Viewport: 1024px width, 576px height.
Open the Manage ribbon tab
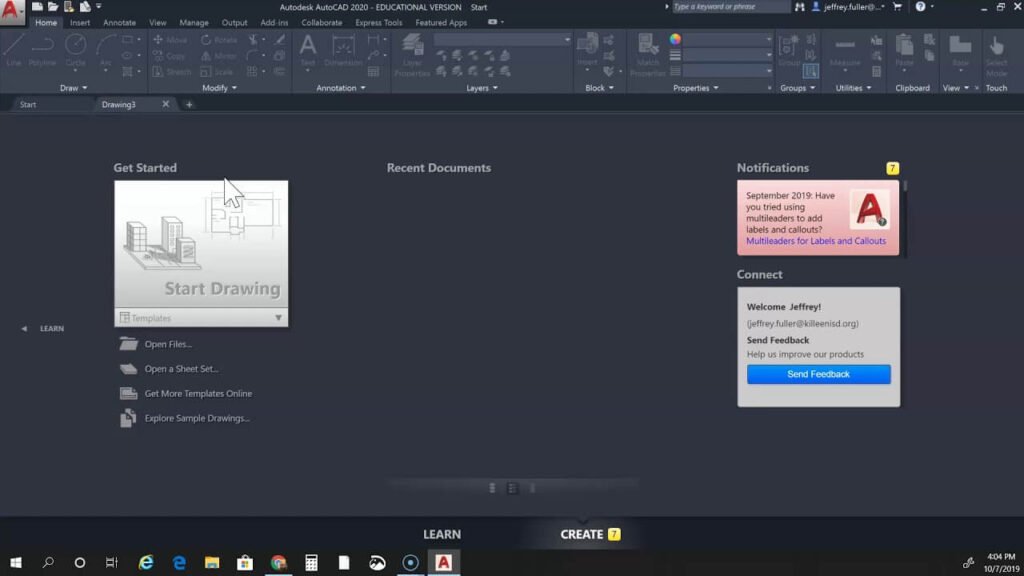click(194, 22)
